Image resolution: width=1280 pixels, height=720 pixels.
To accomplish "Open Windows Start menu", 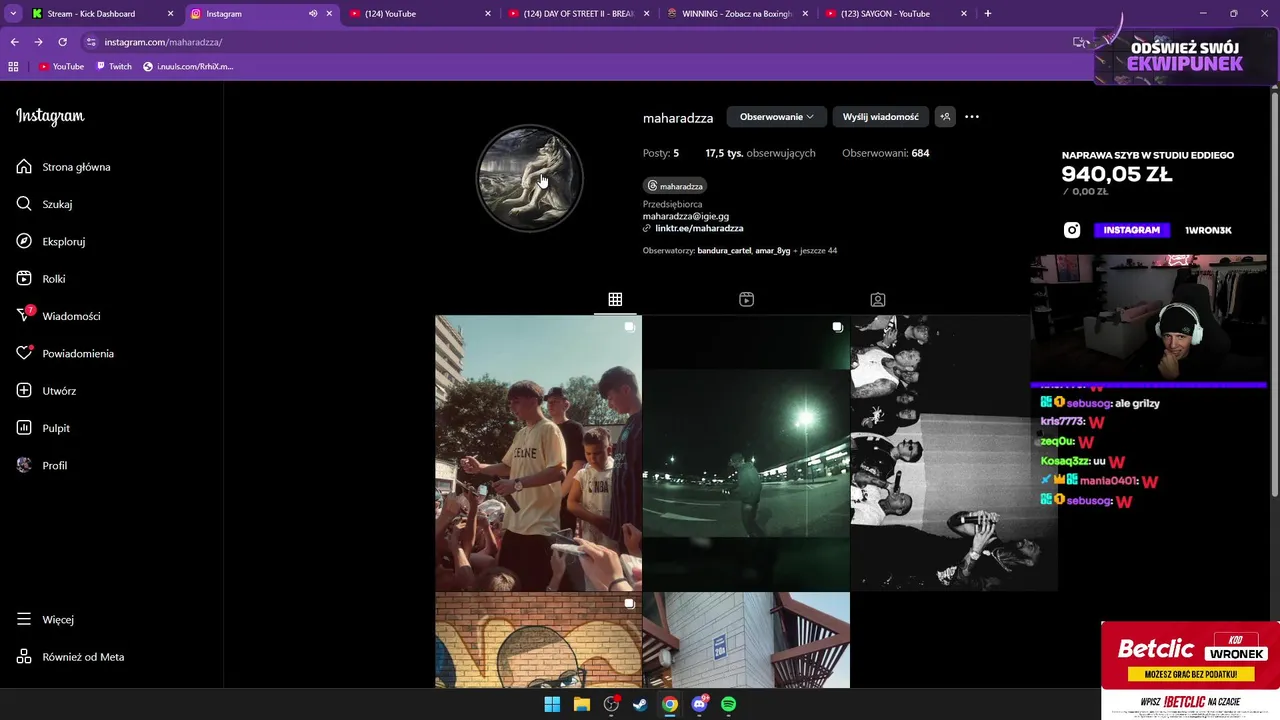I will click(x=552, y=704).
